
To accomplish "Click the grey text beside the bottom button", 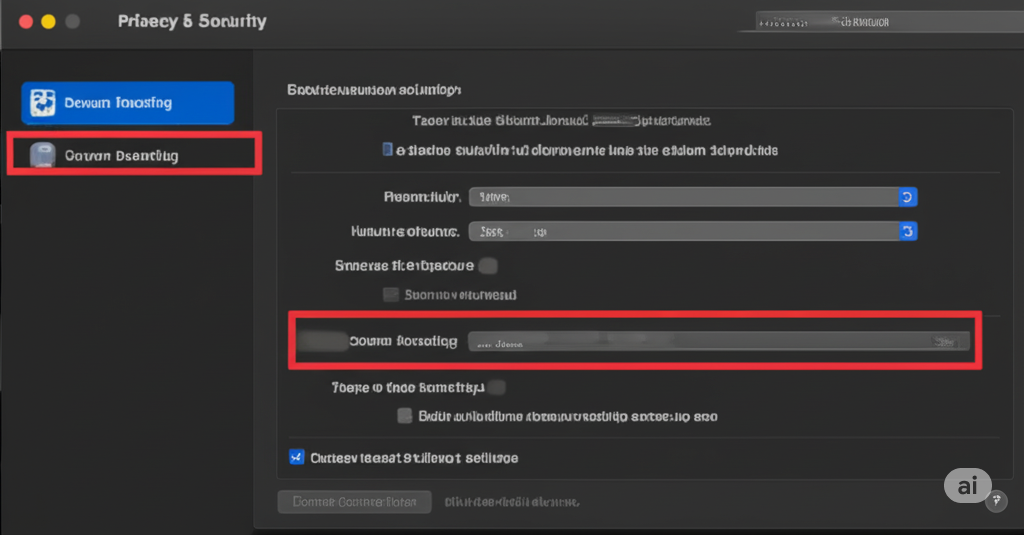I will 511,502.
